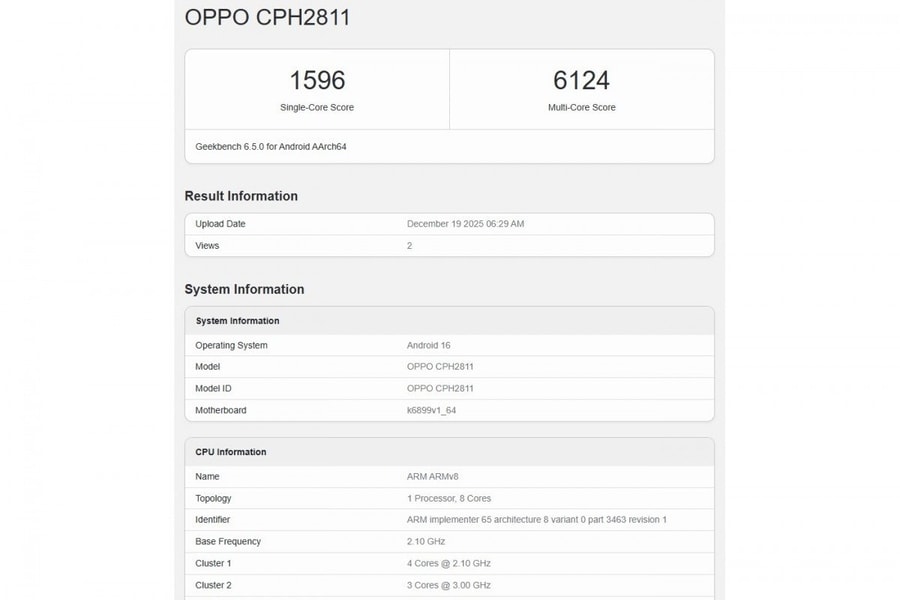Select the ARM implementer 65 identifier value
Image resolution: width=900 pixels, height=600 pixels.
(537, 520)
